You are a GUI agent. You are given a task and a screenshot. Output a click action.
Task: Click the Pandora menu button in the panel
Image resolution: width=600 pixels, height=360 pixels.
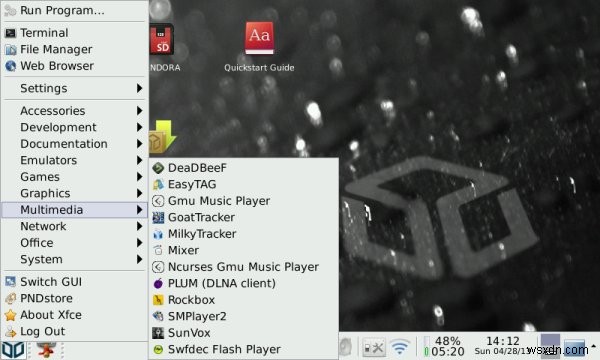coord(13,350)
